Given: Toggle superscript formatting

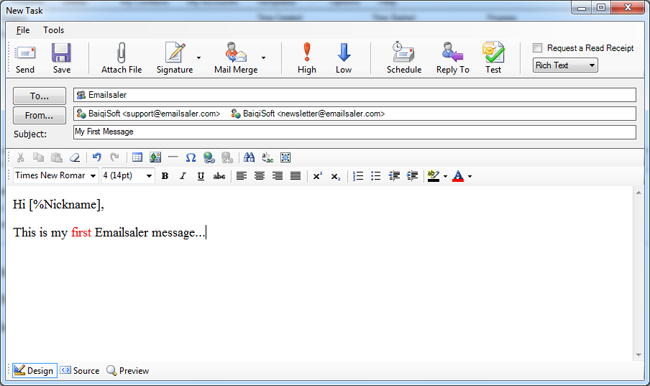Looking at the screenshot, I should [318, 176].
